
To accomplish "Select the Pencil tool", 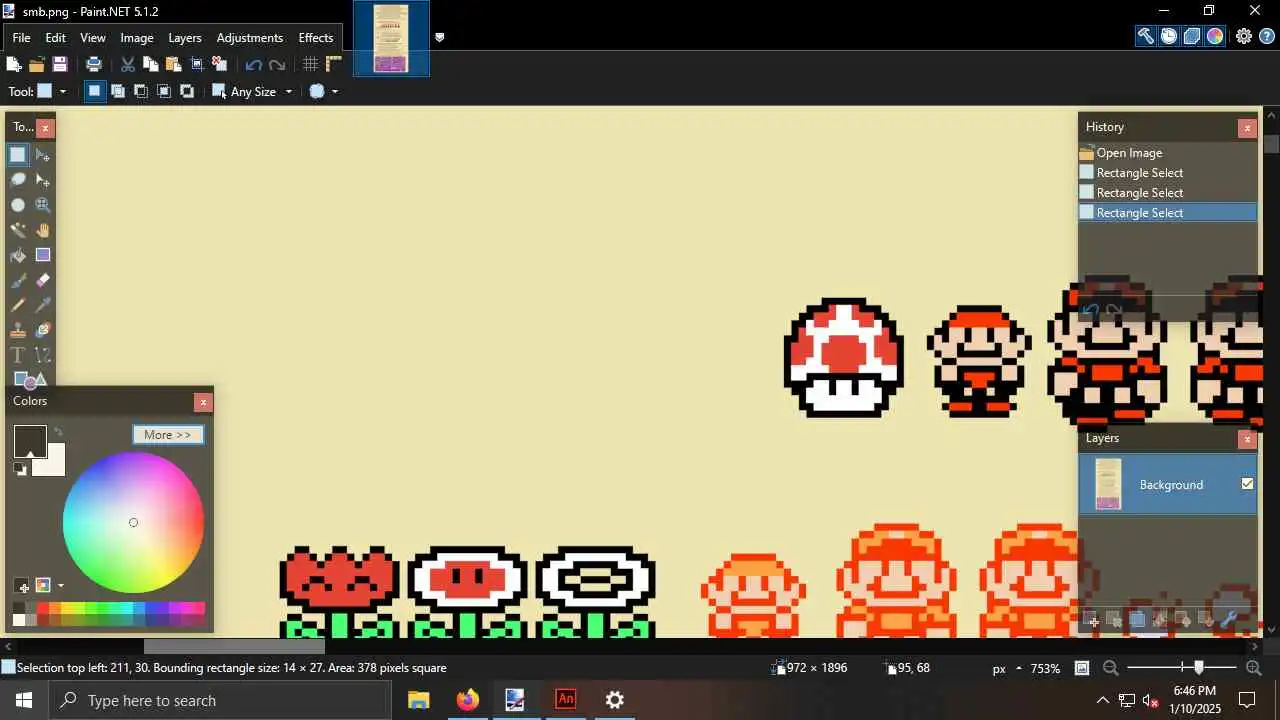I will (x=18, y=305).
